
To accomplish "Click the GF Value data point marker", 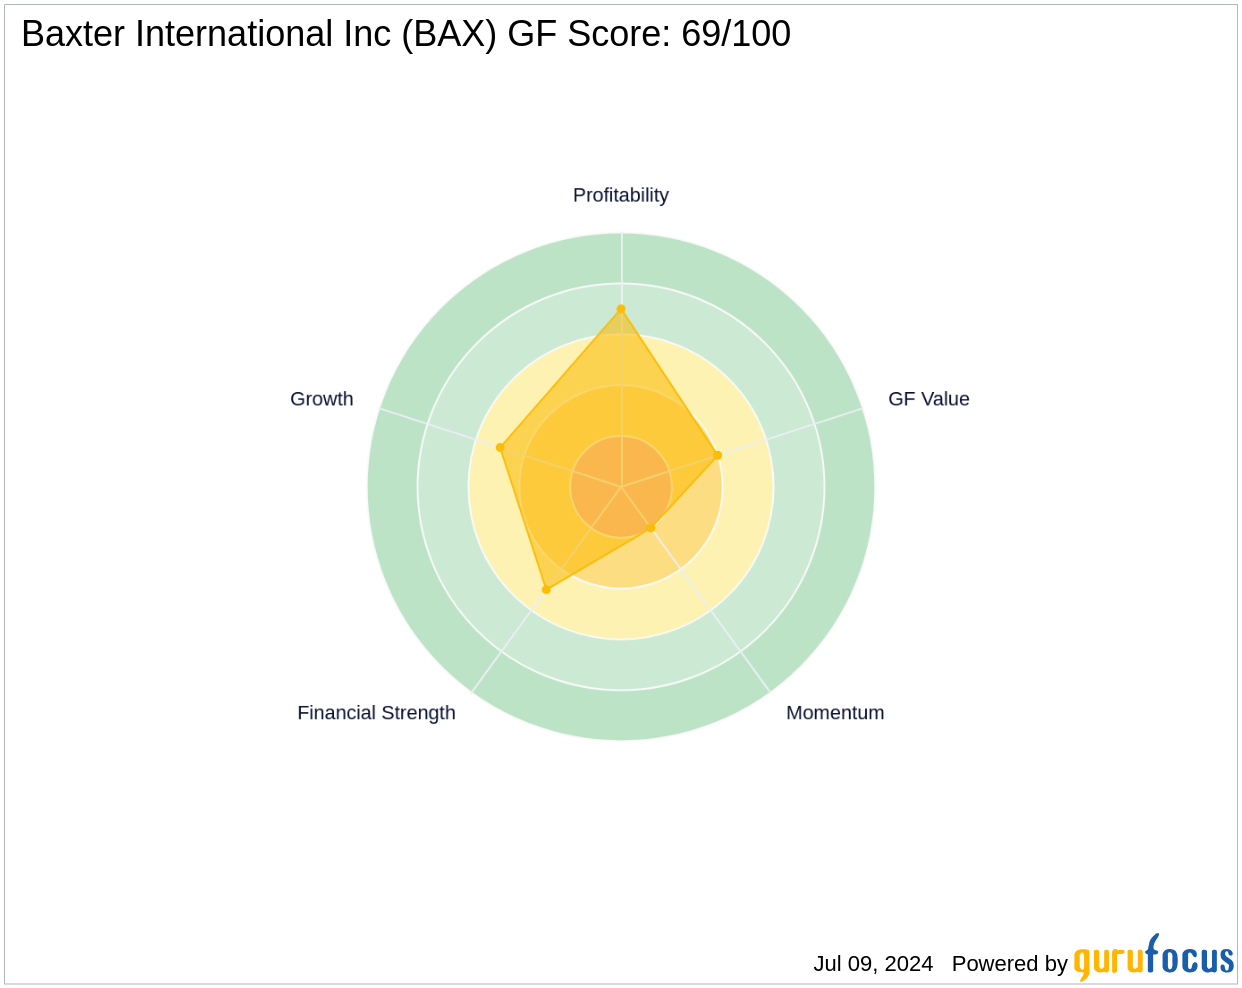I will coord(717,455).
